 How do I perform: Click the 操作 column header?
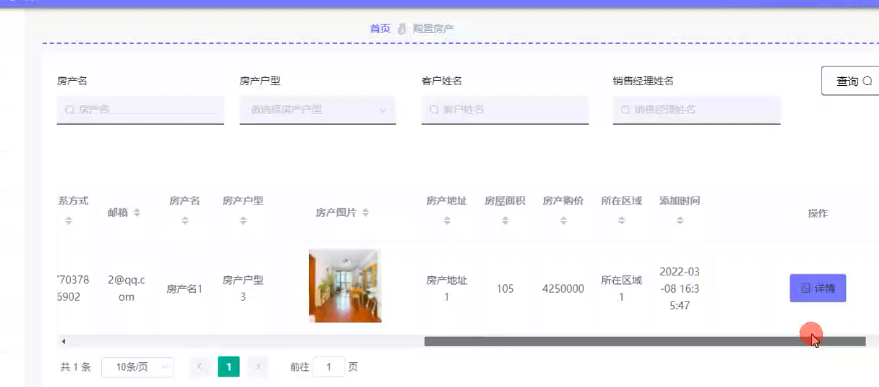click(x=818, y=213)
